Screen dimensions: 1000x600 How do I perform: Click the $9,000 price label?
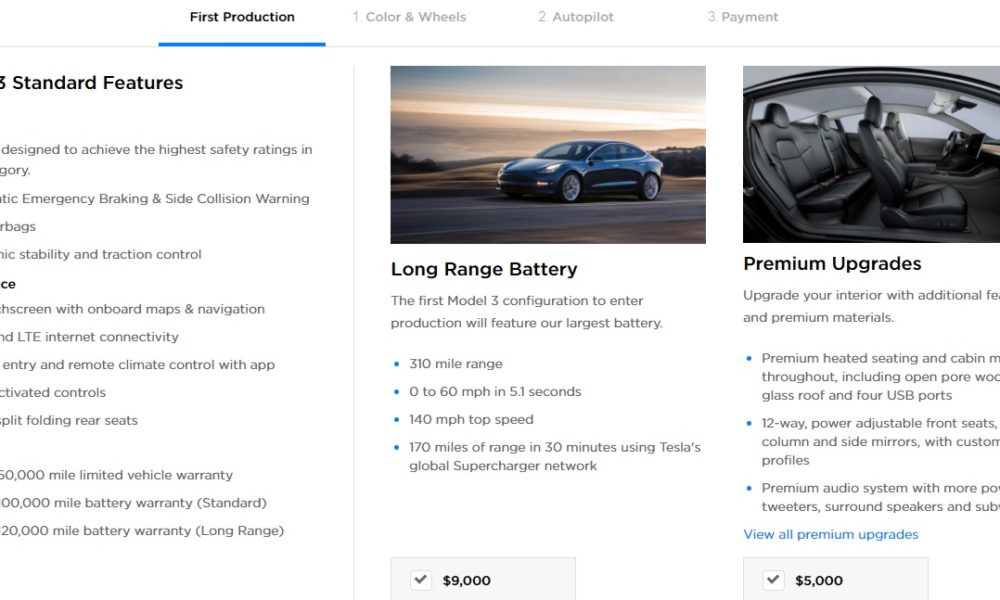point(467,580)
